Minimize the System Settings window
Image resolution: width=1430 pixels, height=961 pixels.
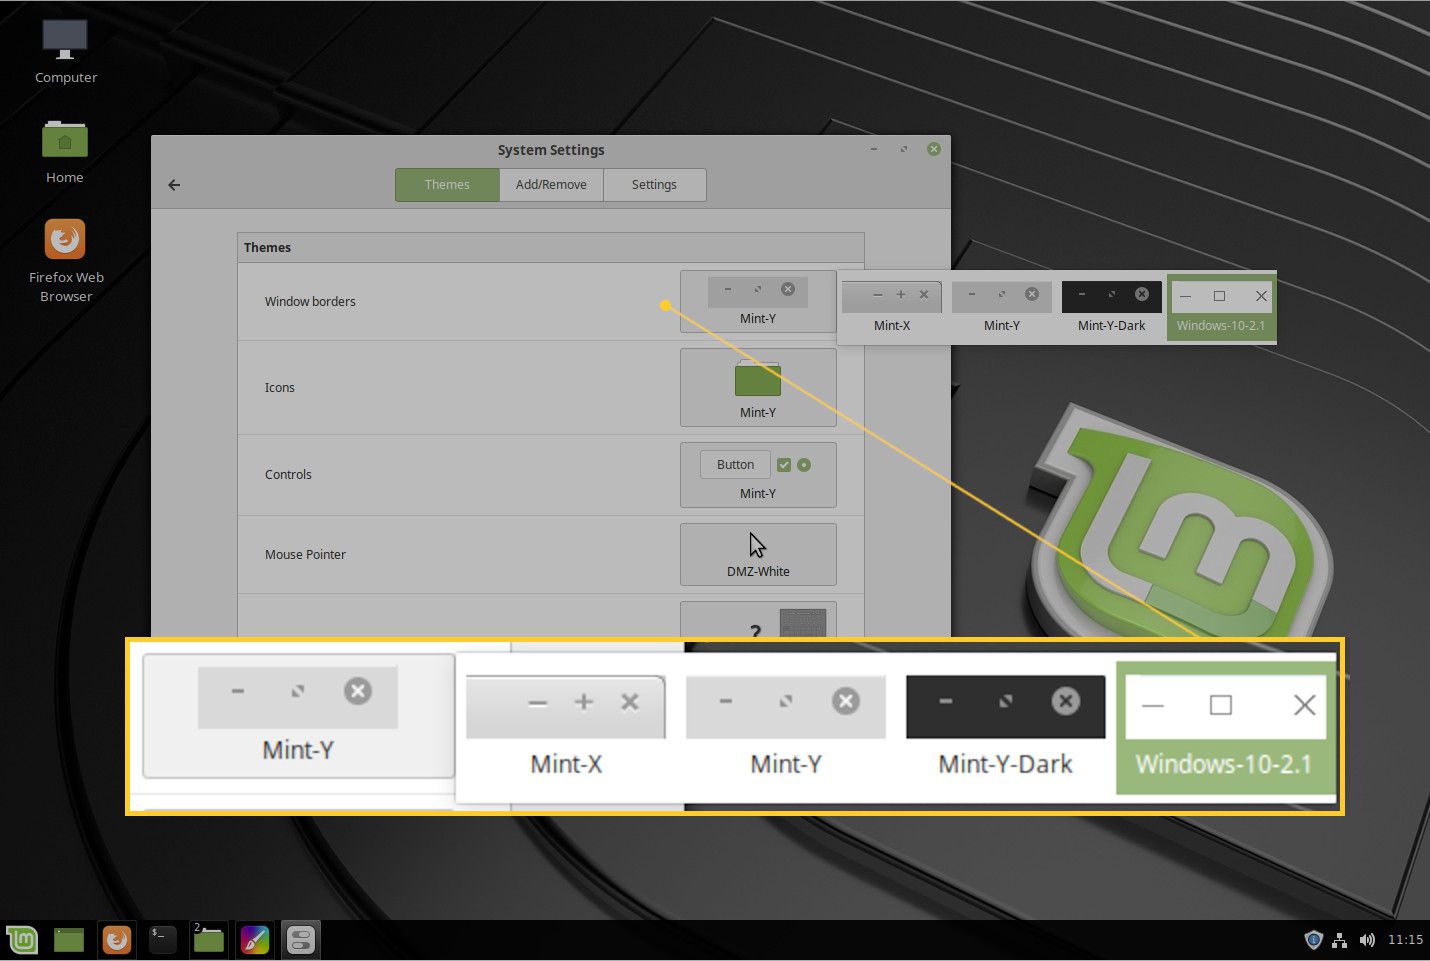(874, 149)
